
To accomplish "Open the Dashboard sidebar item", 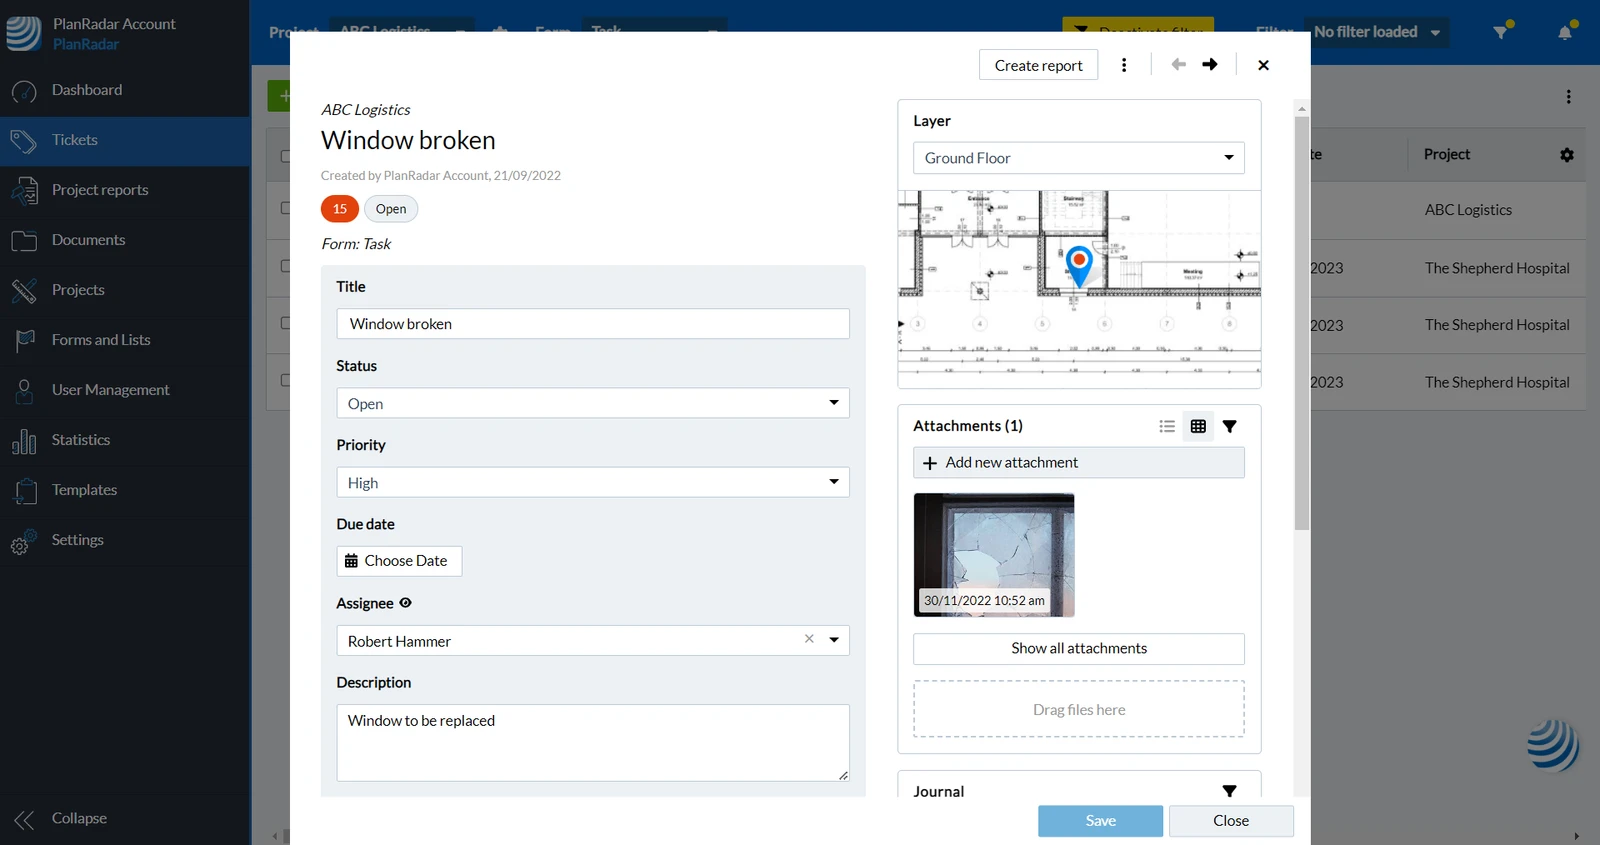I will coord(125,90).
